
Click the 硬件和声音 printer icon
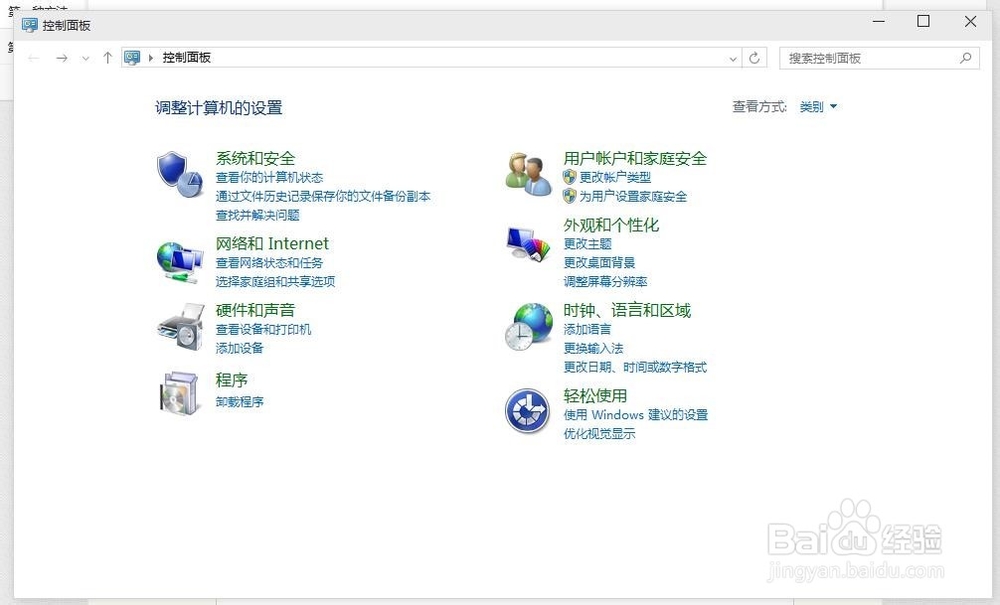(179, 327)
